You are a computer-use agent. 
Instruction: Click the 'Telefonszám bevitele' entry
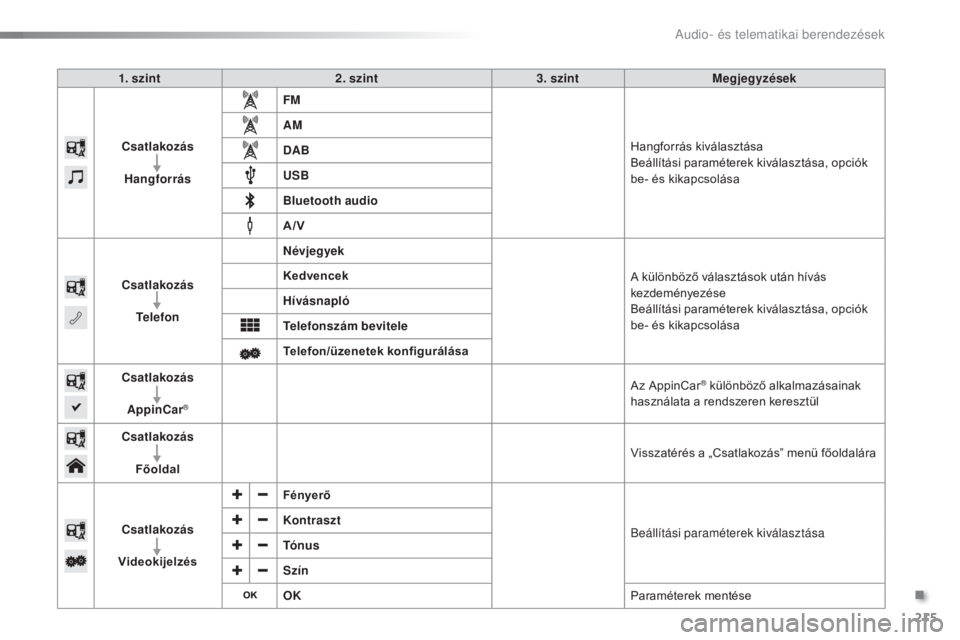pyautogui.click(x=345, y=326)
